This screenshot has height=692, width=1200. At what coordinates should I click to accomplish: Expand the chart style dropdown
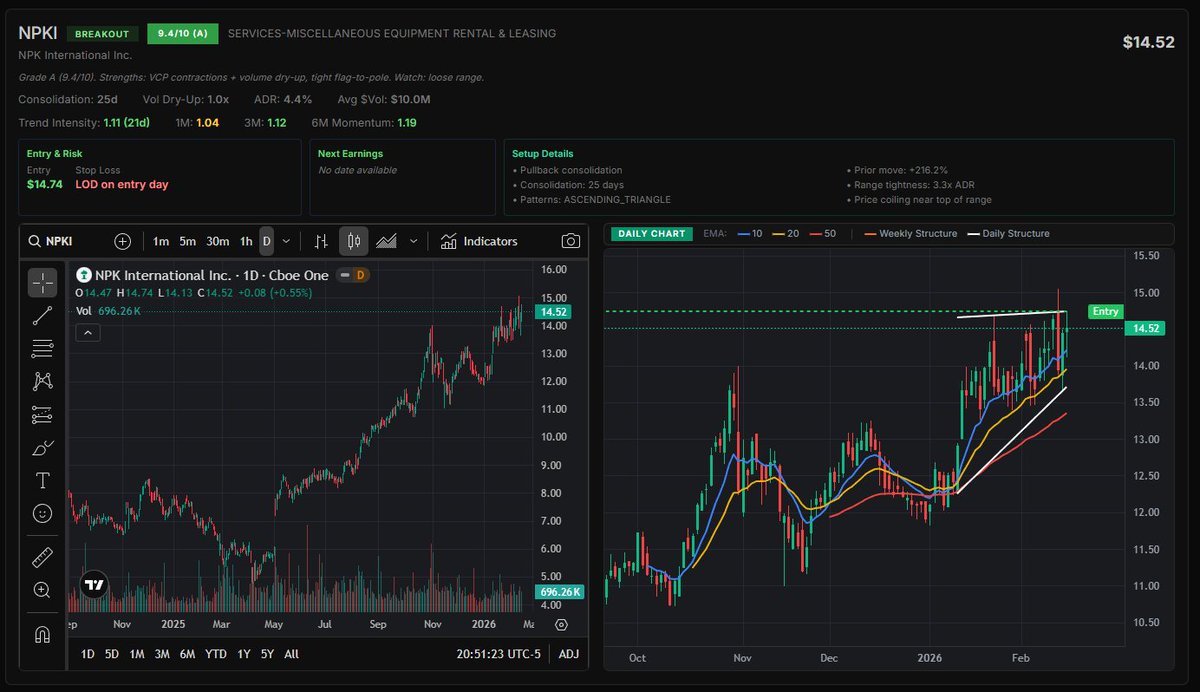(411, 241)
